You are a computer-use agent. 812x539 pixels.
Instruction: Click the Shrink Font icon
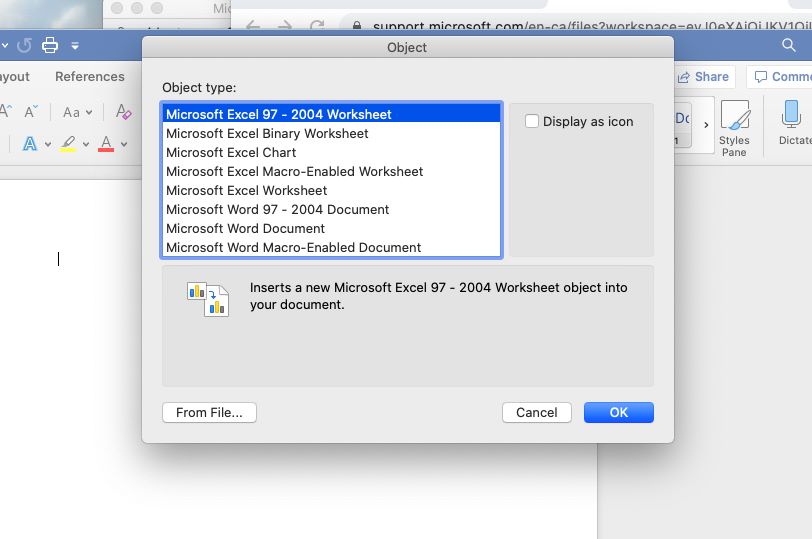point(31,111)
